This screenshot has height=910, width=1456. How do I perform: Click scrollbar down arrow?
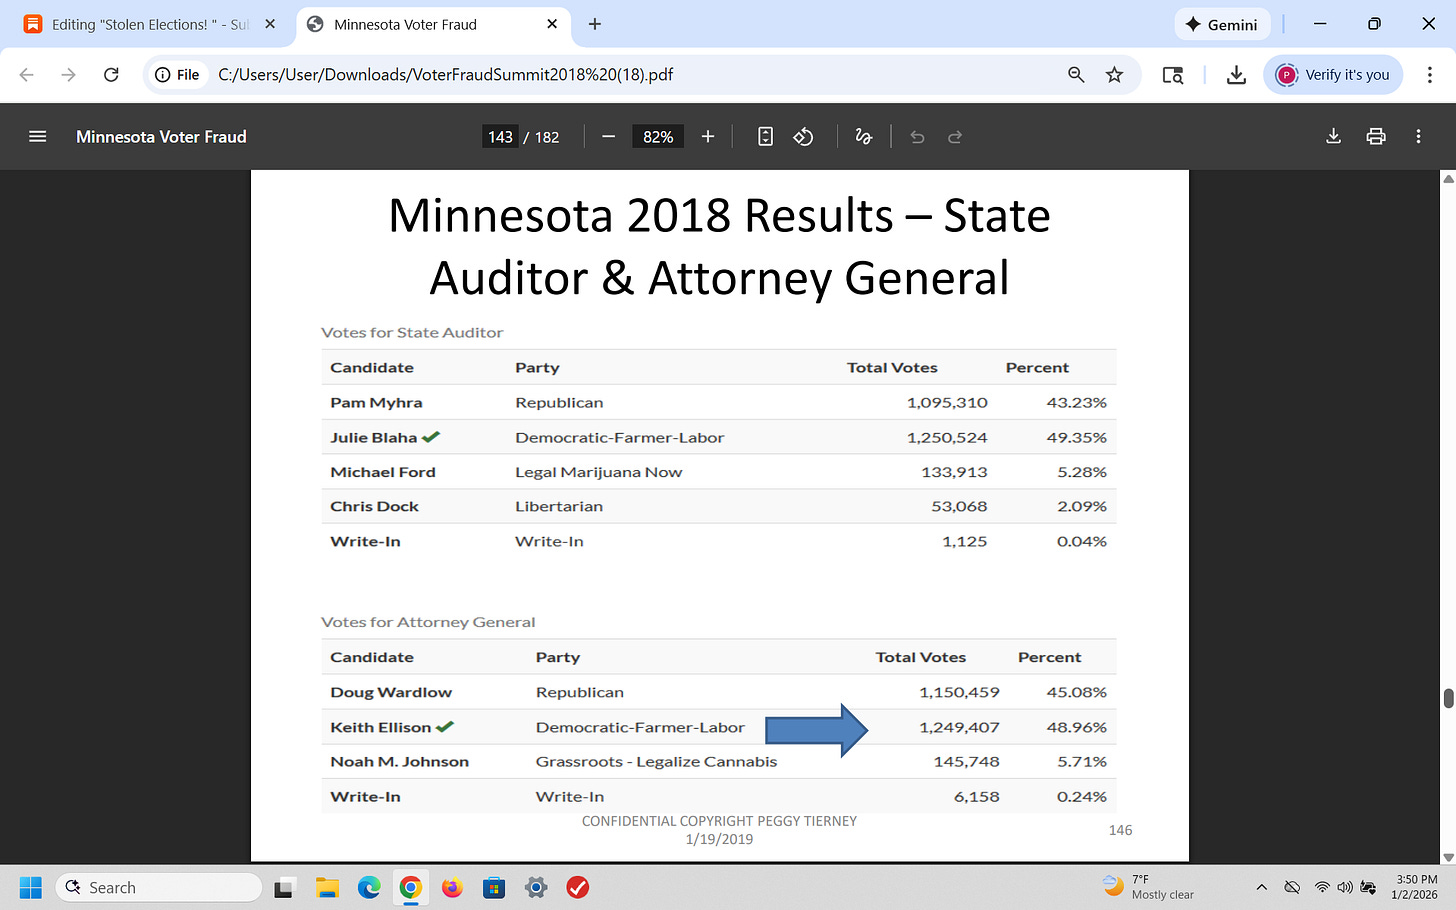coord(1448,857)
